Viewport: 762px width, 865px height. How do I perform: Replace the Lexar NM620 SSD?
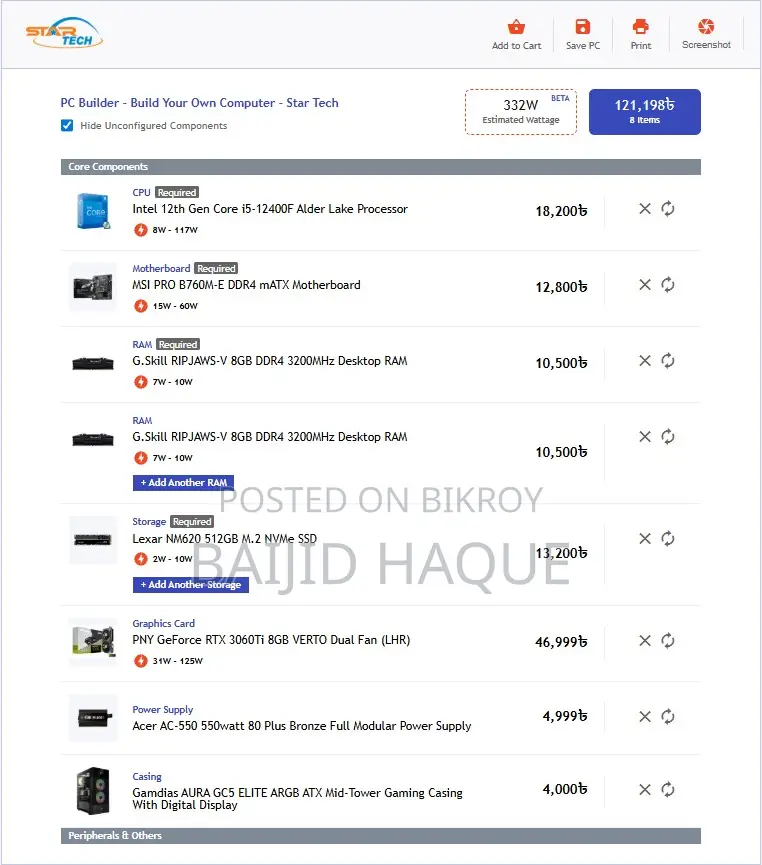[668, 538]
